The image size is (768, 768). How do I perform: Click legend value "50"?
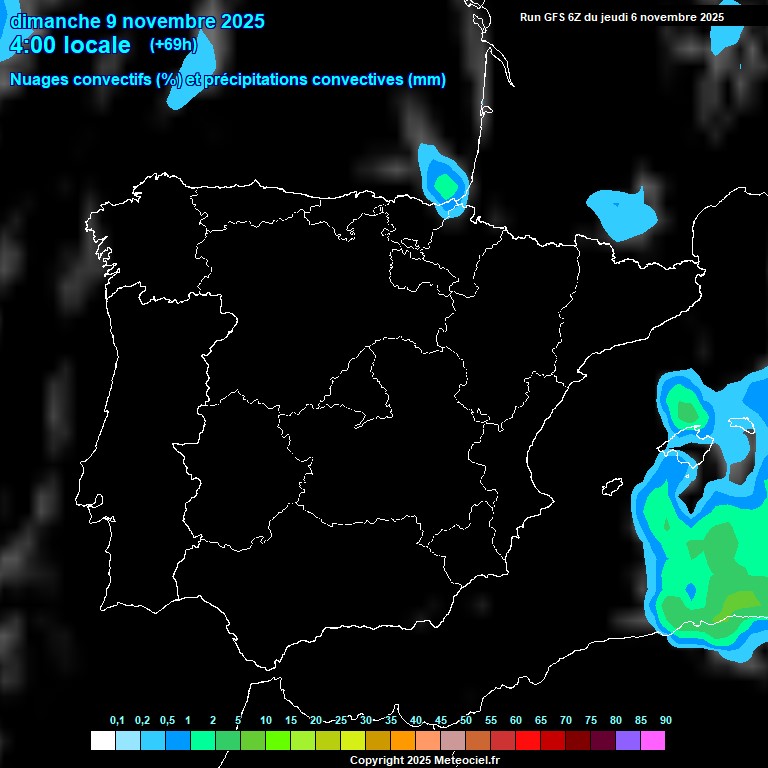point(466,720)
